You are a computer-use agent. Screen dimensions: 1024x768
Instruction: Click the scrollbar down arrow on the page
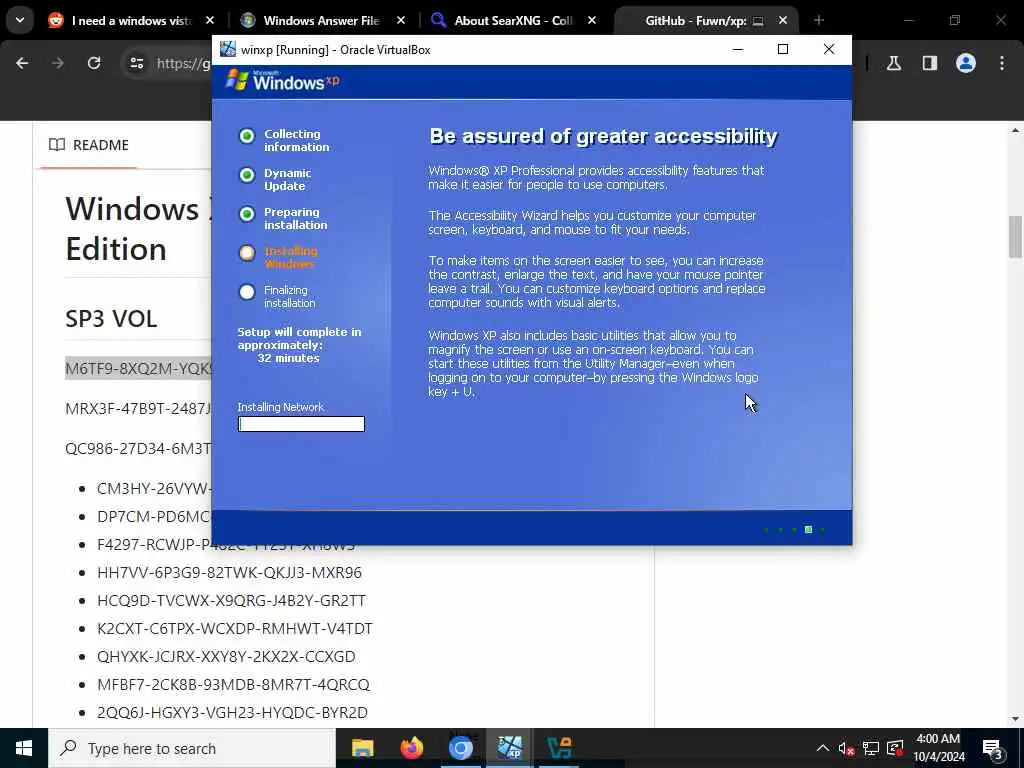coord(1015,719)
